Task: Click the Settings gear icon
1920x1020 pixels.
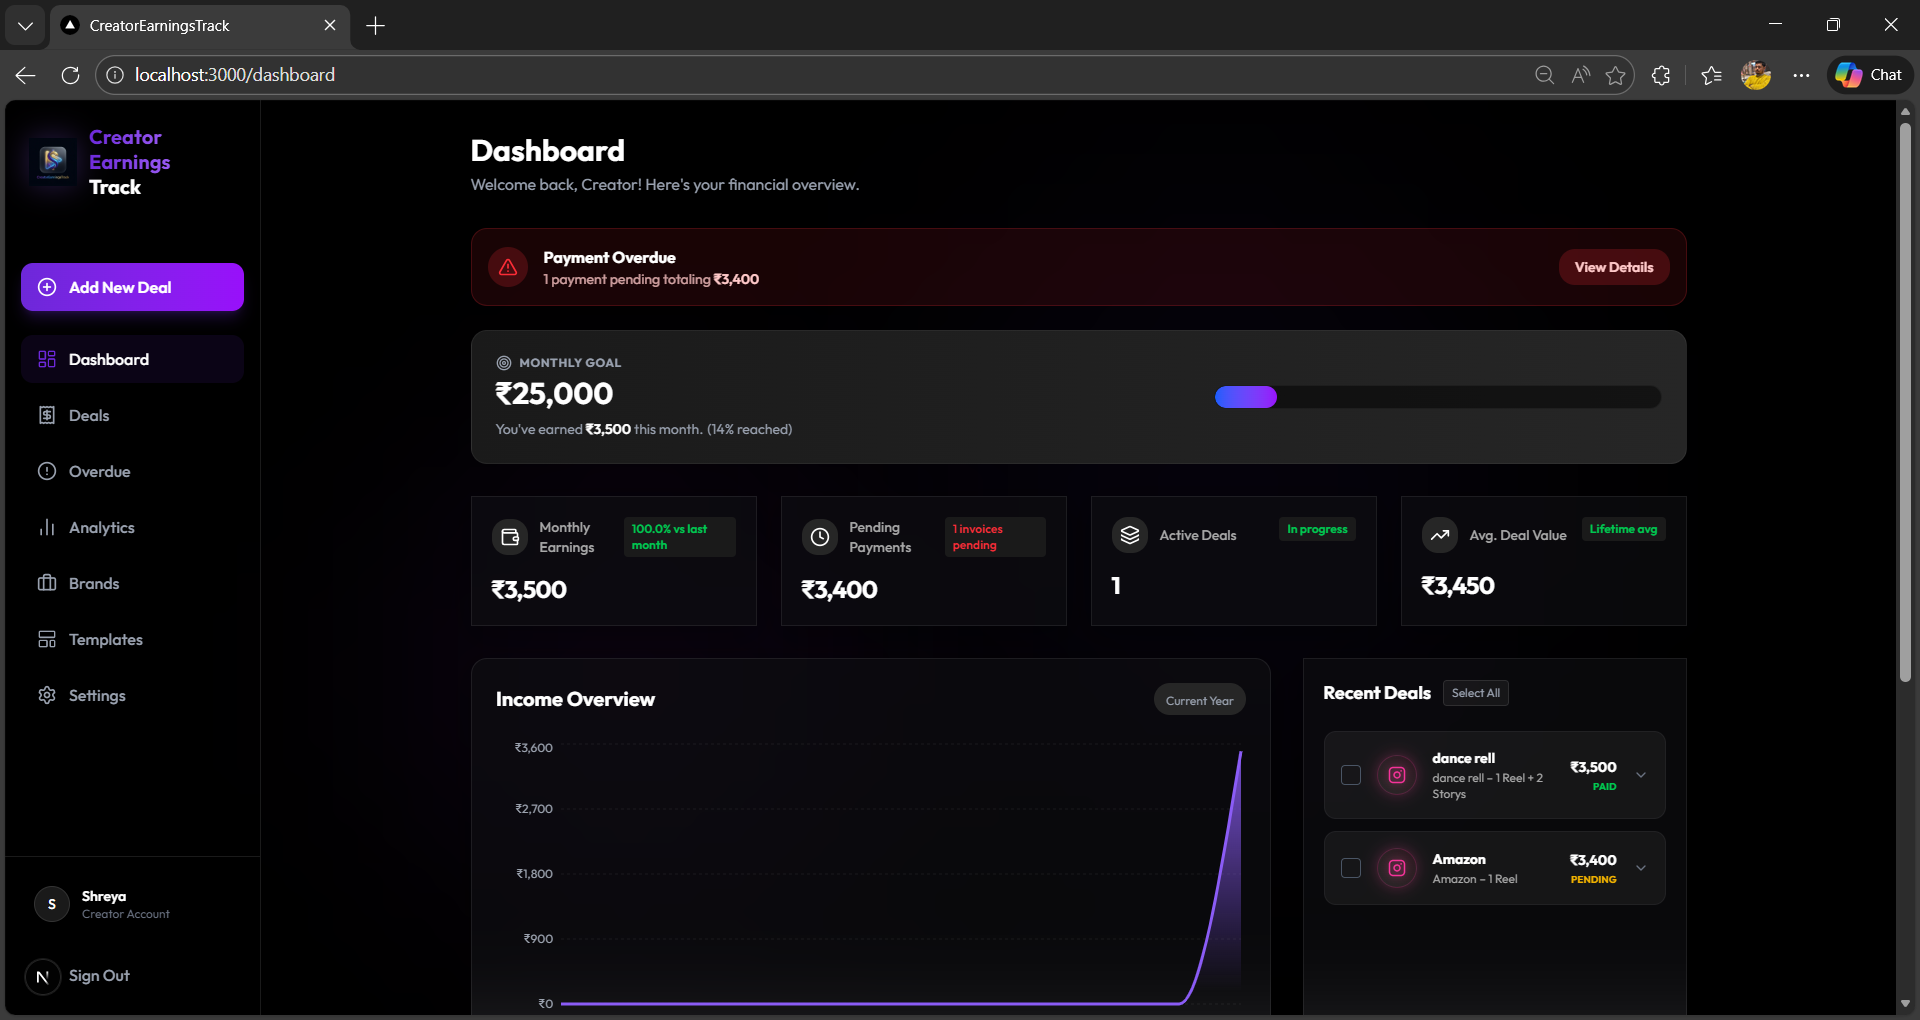Action: pos(46,695)
